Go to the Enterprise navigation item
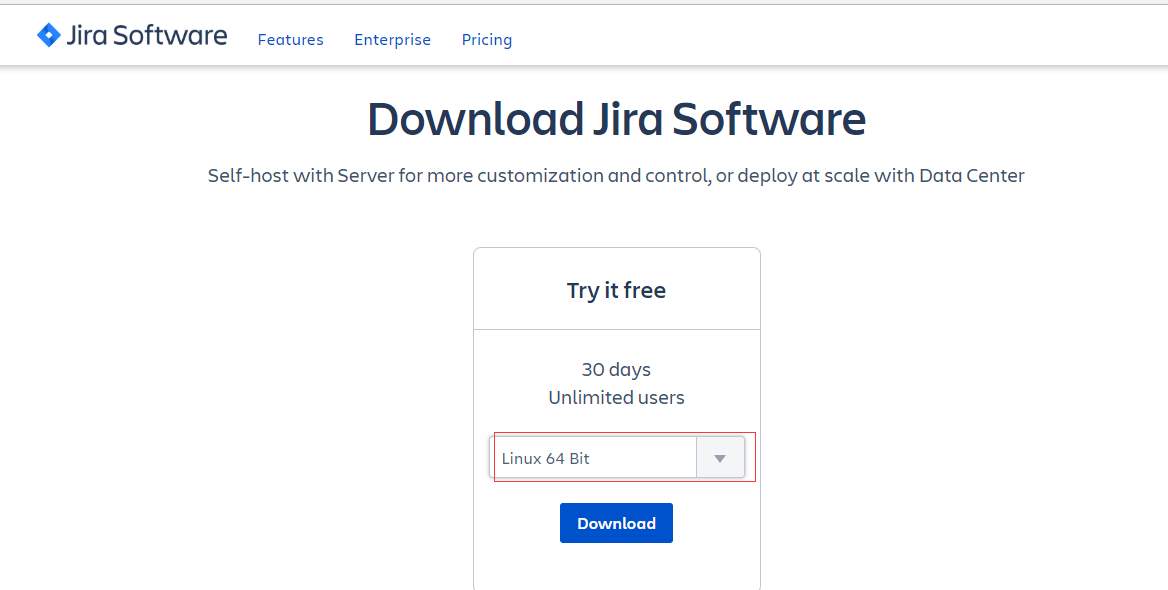 coord(393,39)
